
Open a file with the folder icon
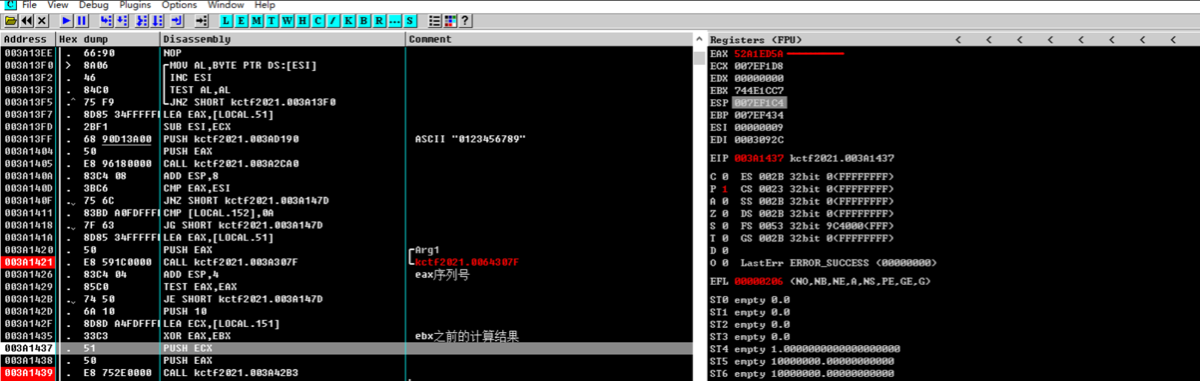click(10, 20)
